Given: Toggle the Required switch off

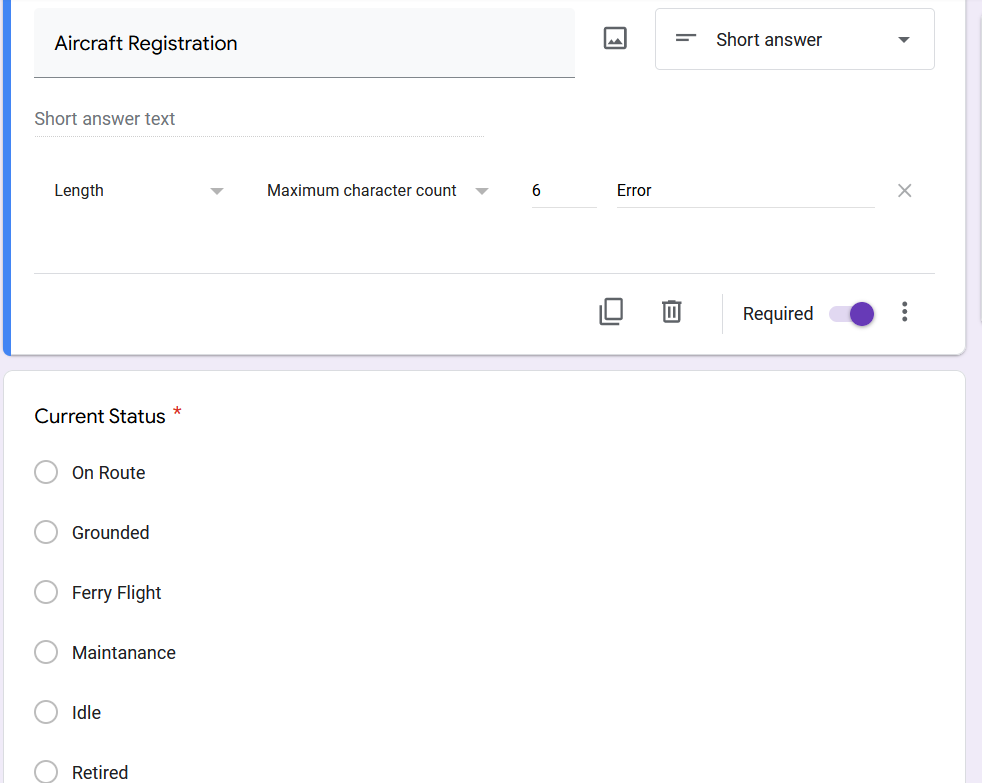Looking at the screenshot, I should tap(852, 314).
